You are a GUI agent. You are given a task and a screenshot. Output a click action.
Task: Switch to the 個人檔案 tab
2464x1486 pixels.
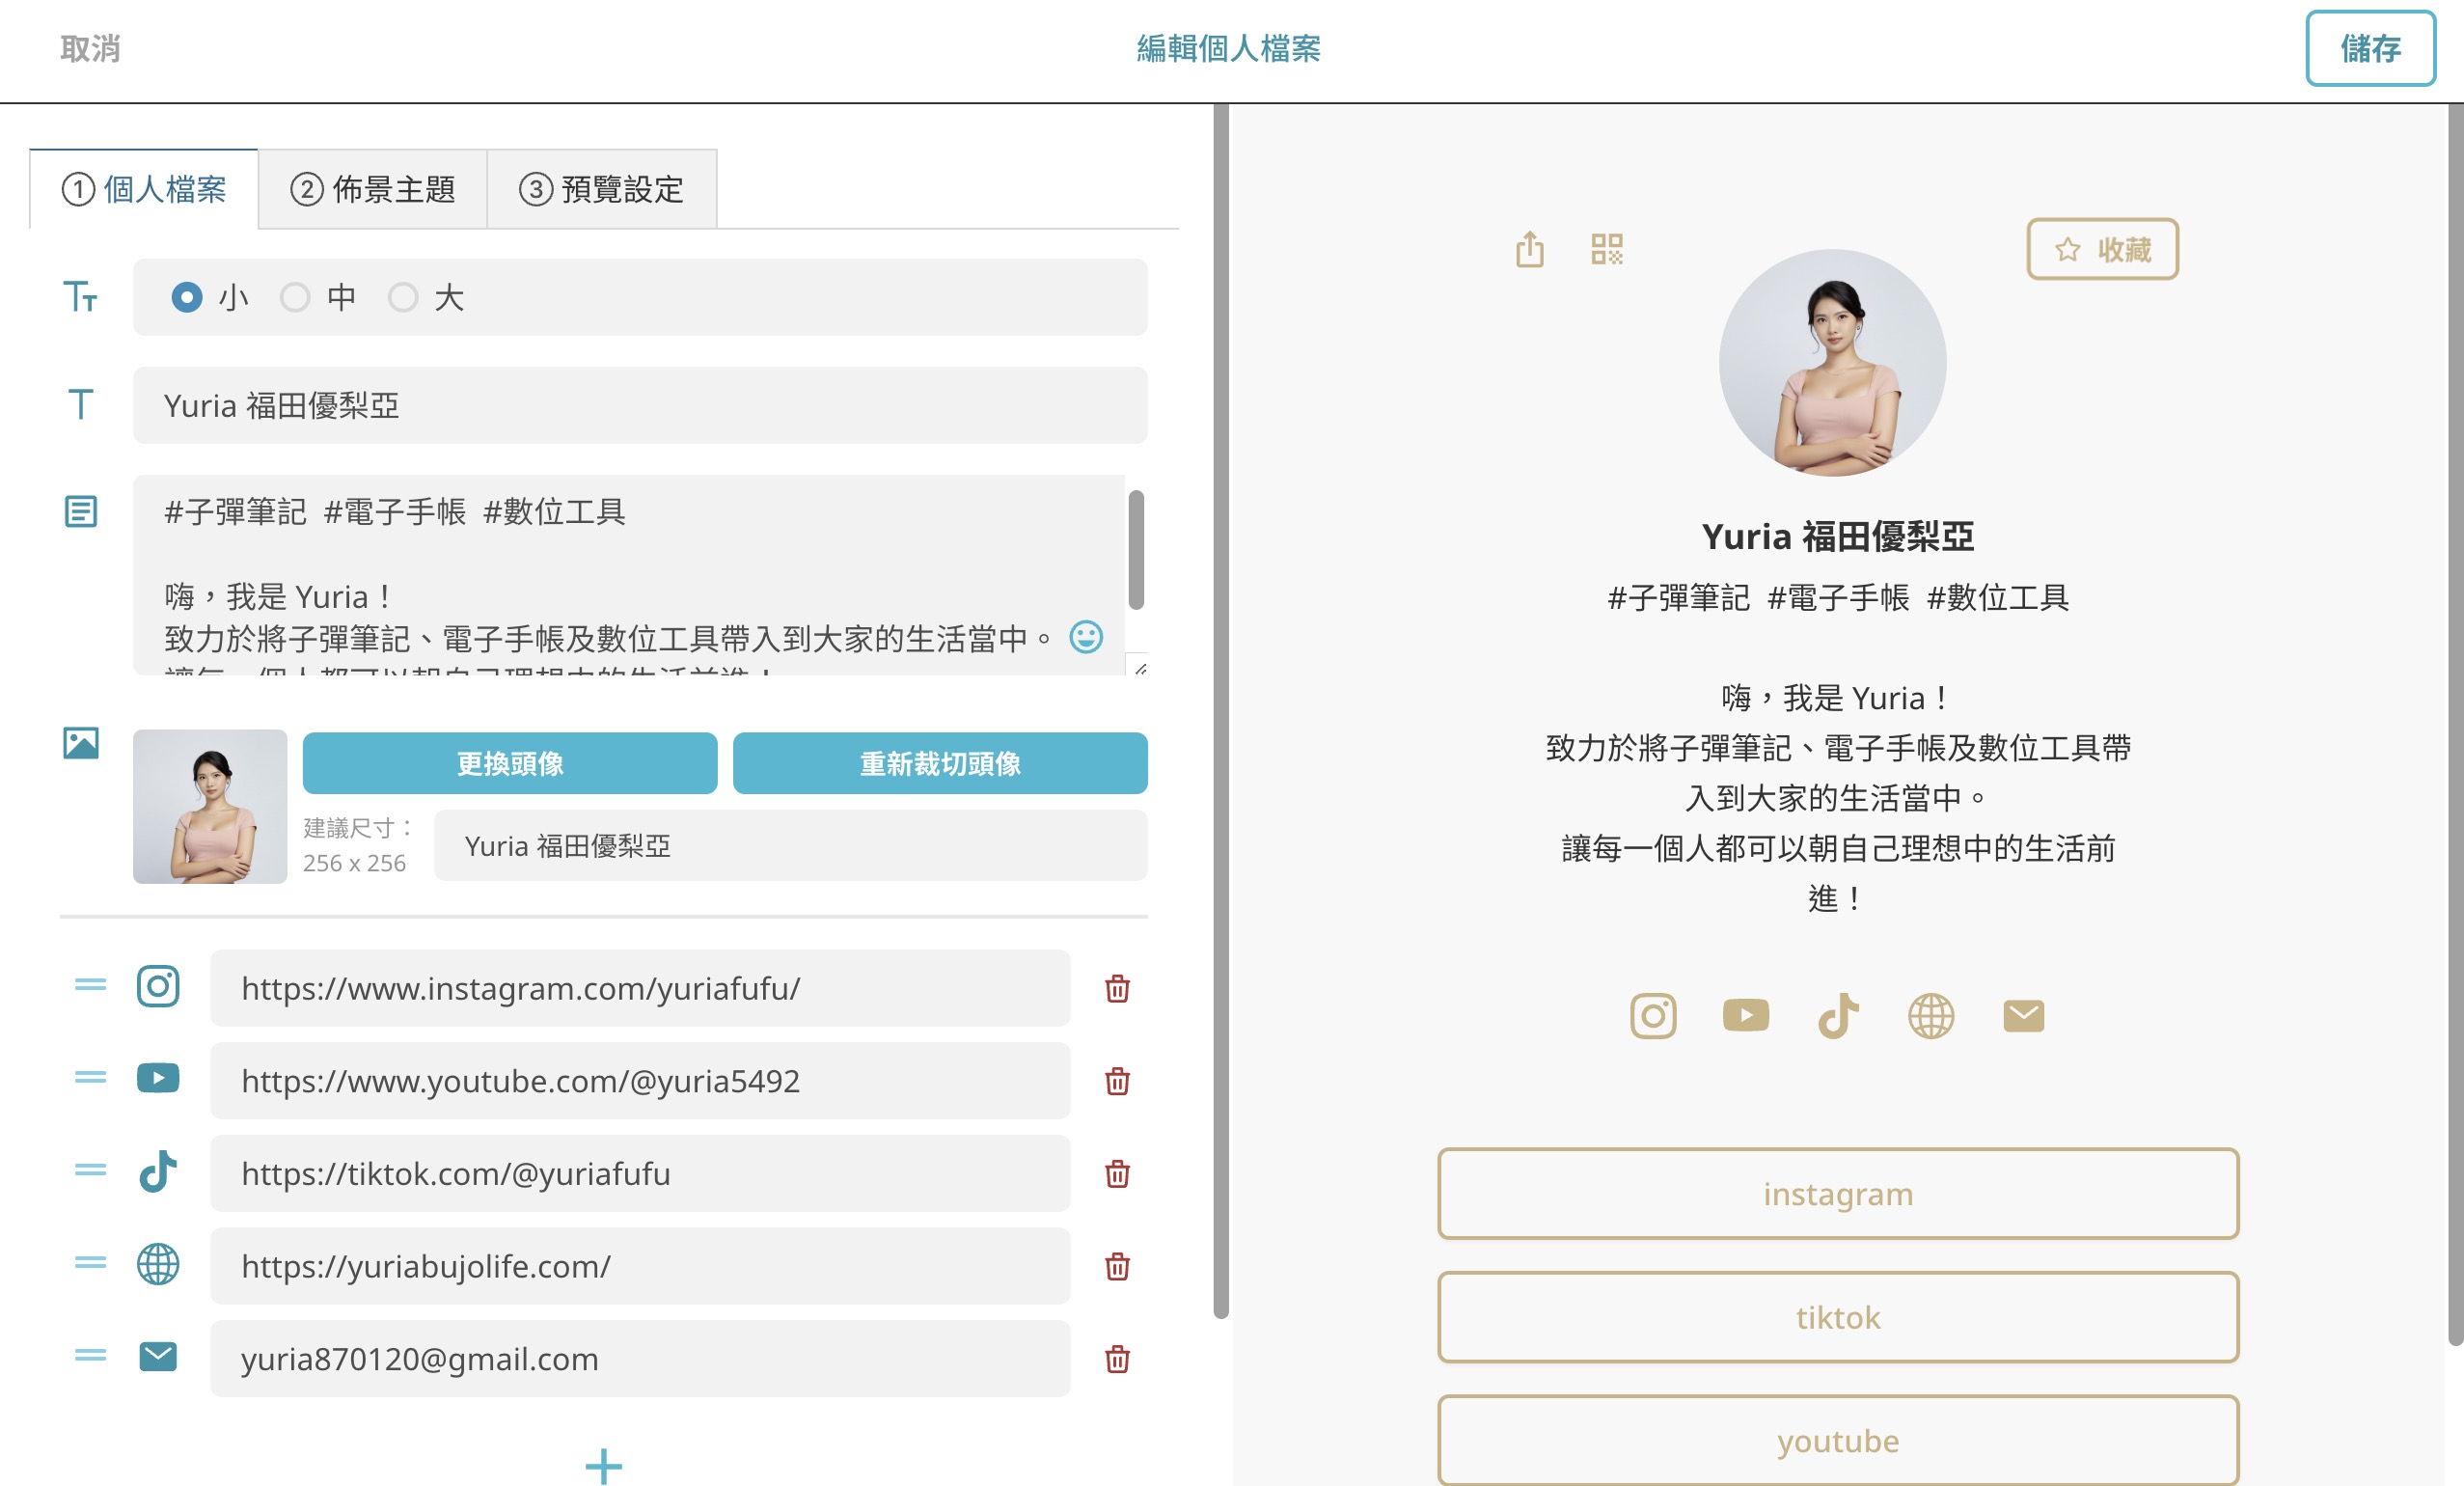pos(144,189)
